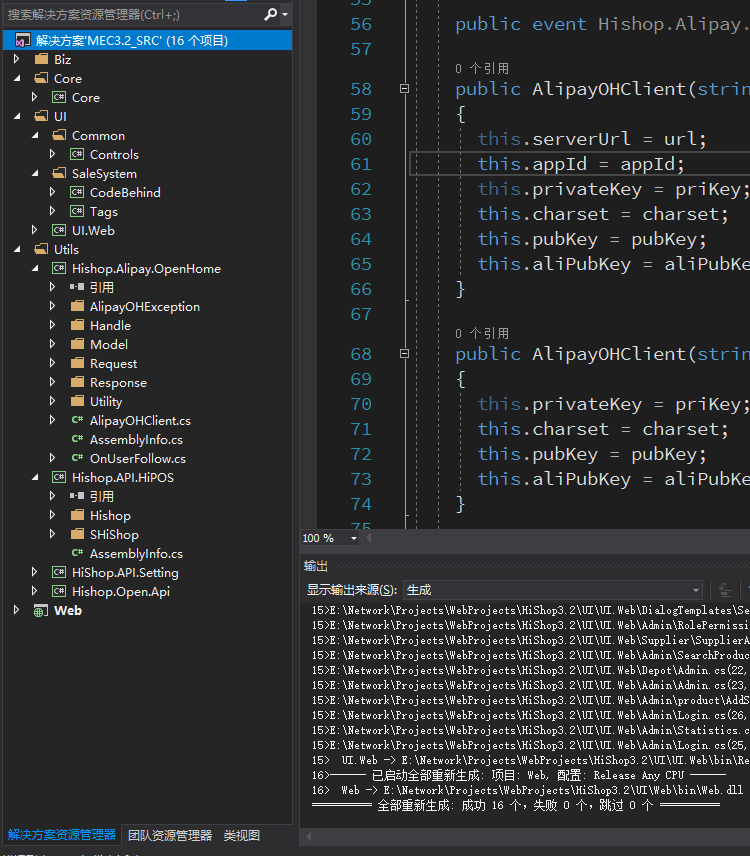Image resolution: width=750 pixels, height=856 pixels.
Task: Open the 显示输出来源 dropdown showing 生成
Action: [553, 590]
